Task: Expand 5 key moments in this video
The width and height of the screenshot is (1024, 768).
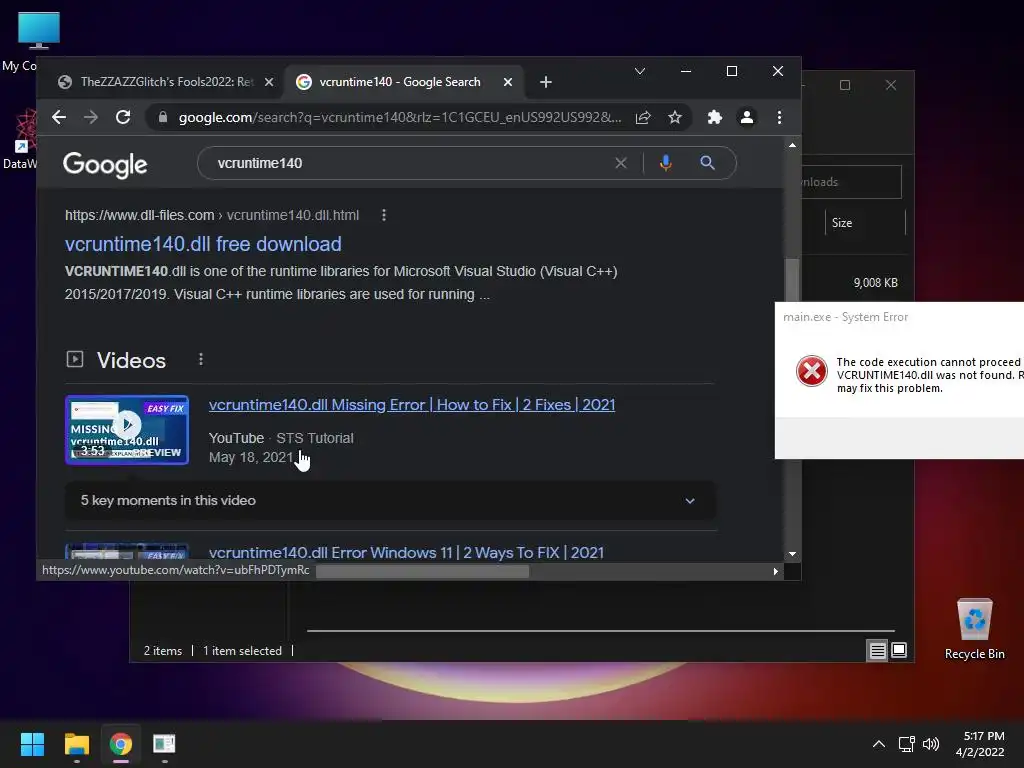Action: (x=390, y=501)
